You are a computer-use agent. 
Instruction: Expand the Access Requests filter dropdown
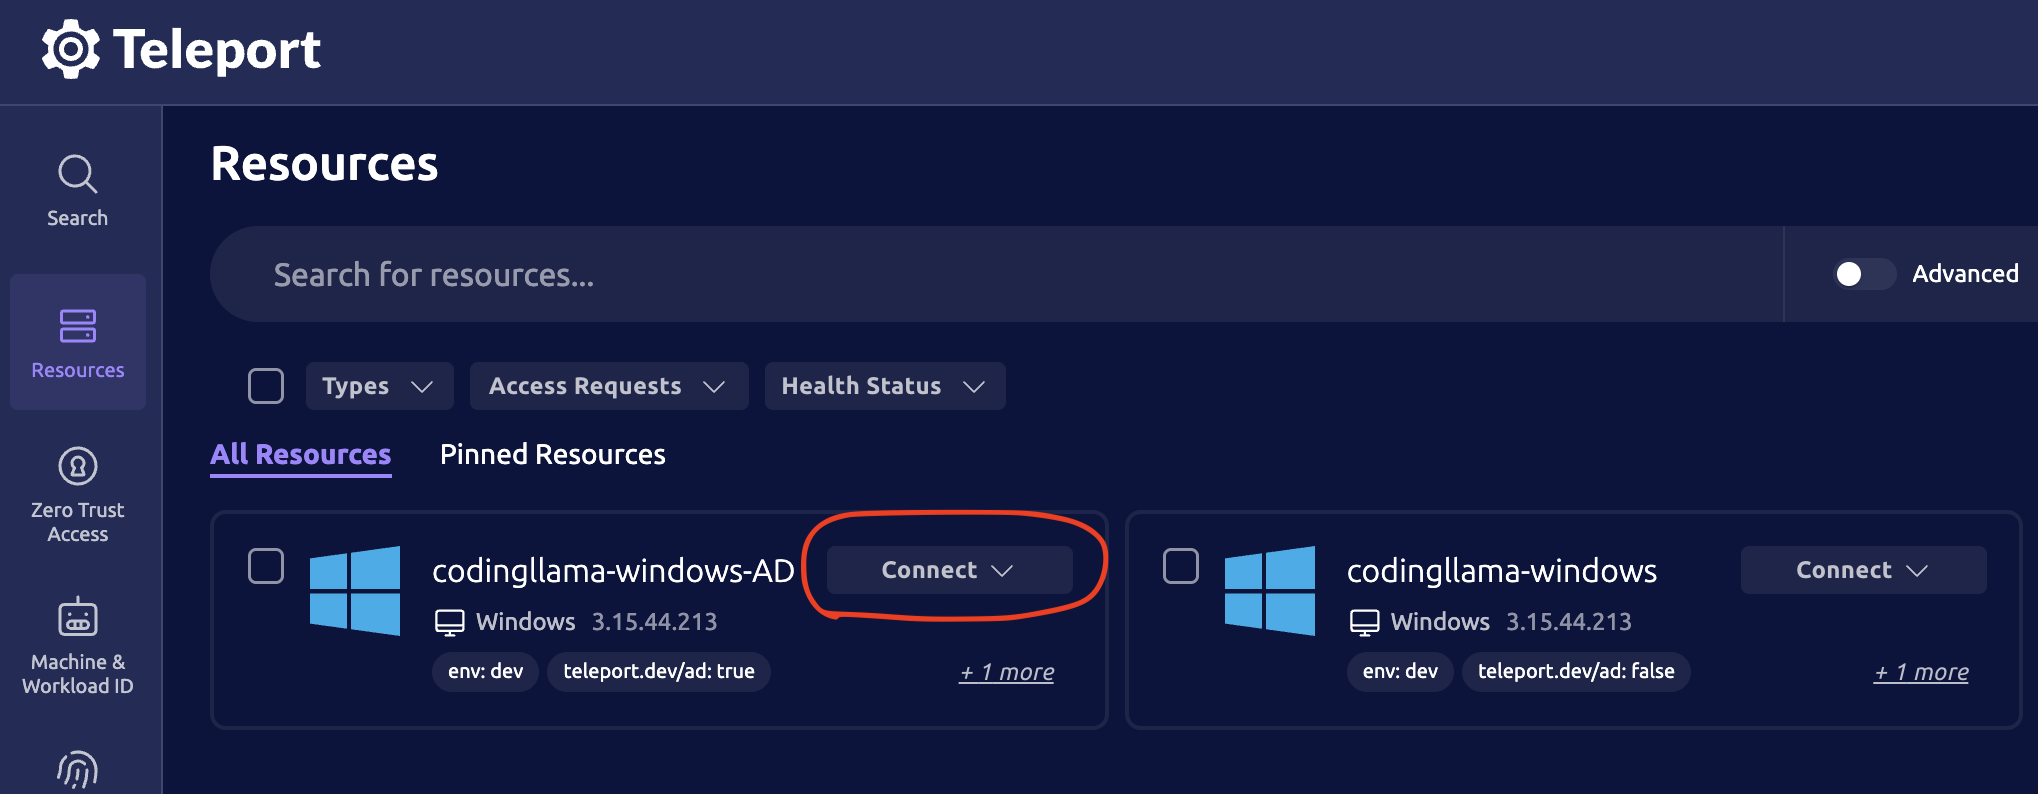[x=608, y=386]
